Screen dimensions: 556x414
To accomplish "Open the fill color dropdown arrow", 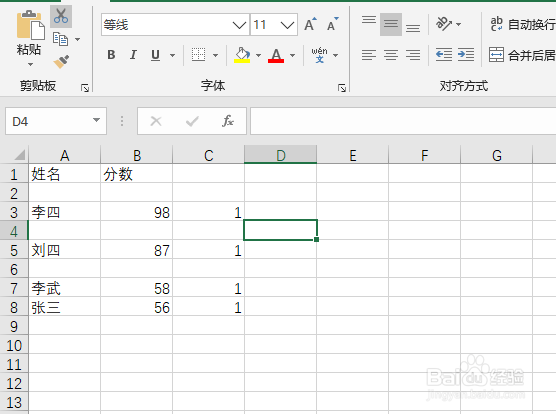I will (x=258, y=55).
